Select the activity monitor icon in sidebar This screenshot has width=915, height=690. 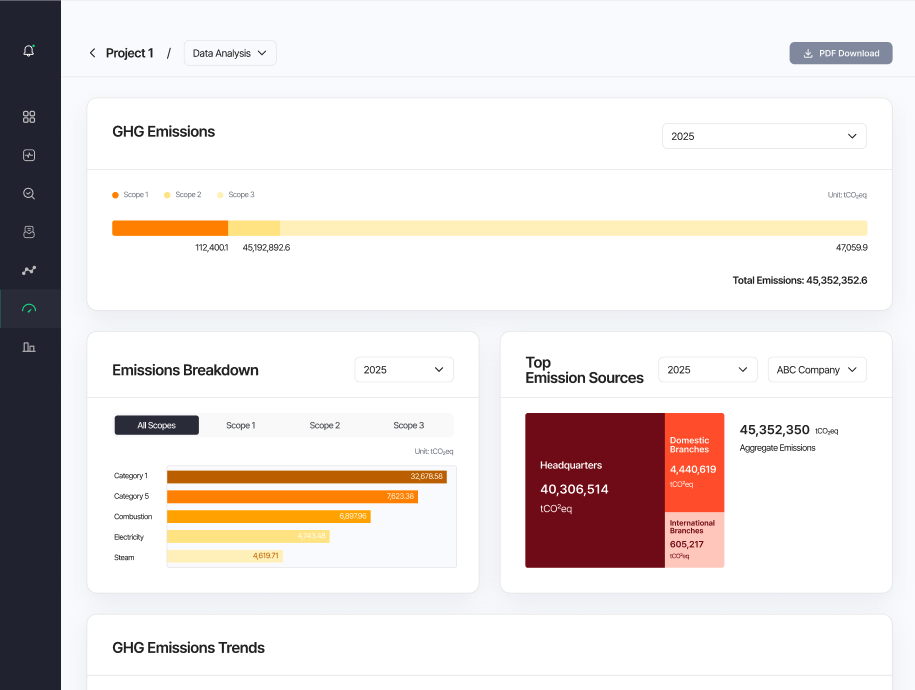[x=29, y=155]
